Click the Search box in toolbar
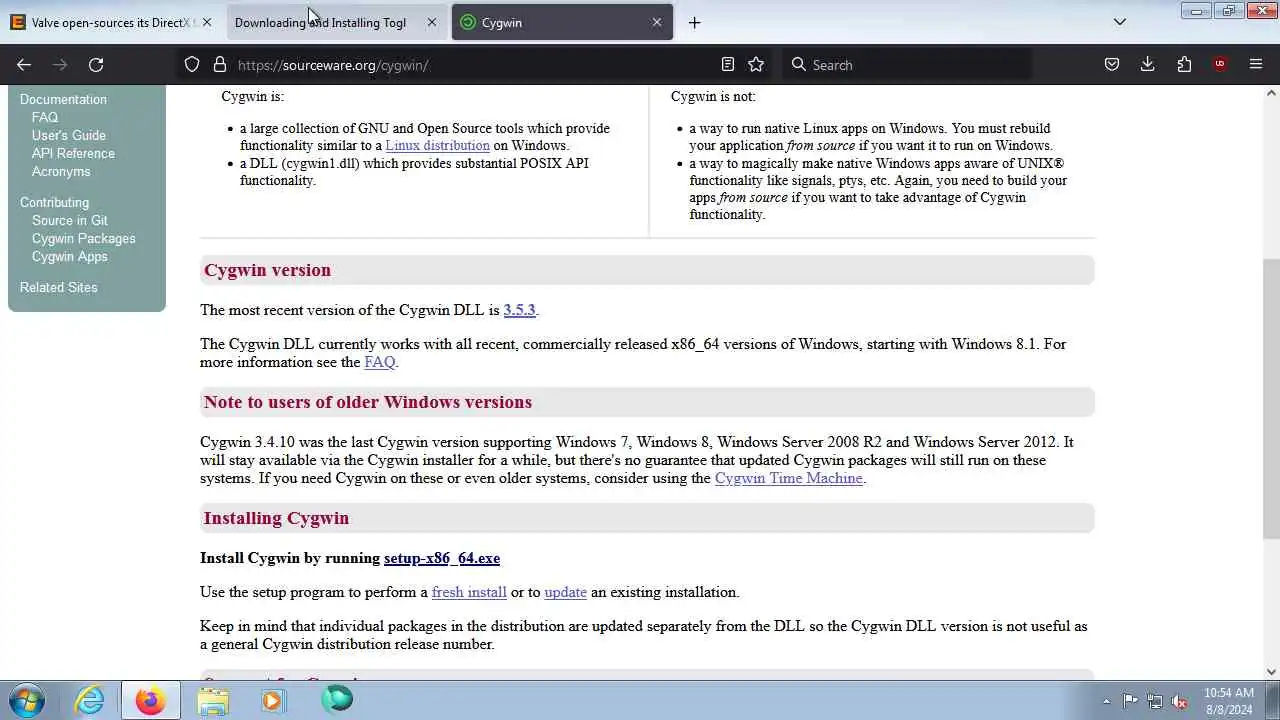Viewport: 1280px width, 720px height. (x=906, y=65)
